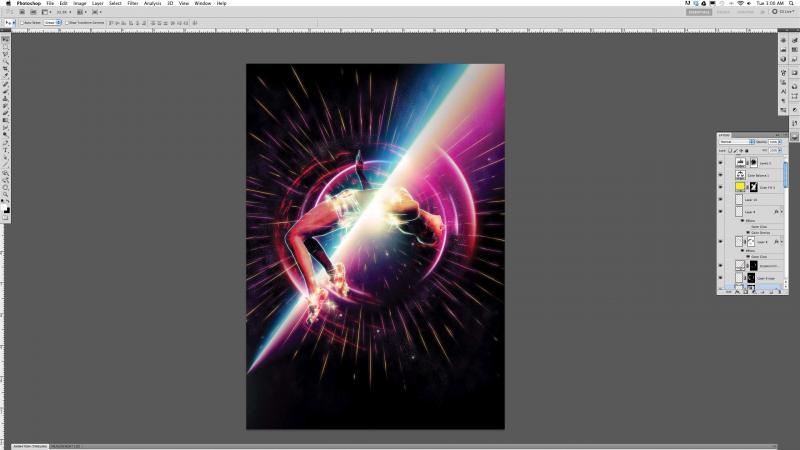
Task: Click the yellow Color Fill swatch thumbnail
Action: tap(741, 187)
